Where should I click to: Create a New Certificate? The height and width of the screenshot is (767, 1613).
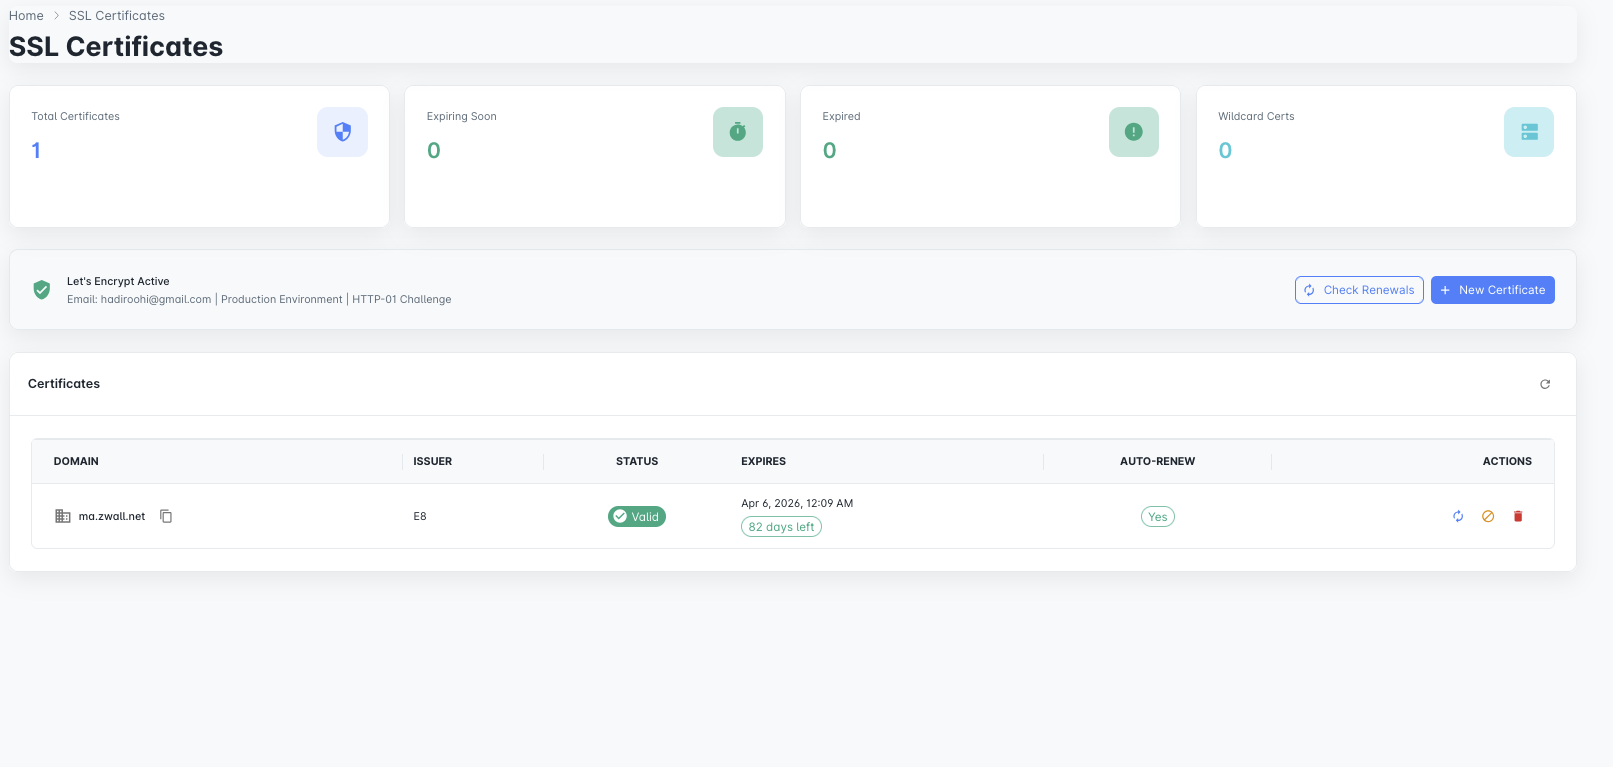[1492, 290]
